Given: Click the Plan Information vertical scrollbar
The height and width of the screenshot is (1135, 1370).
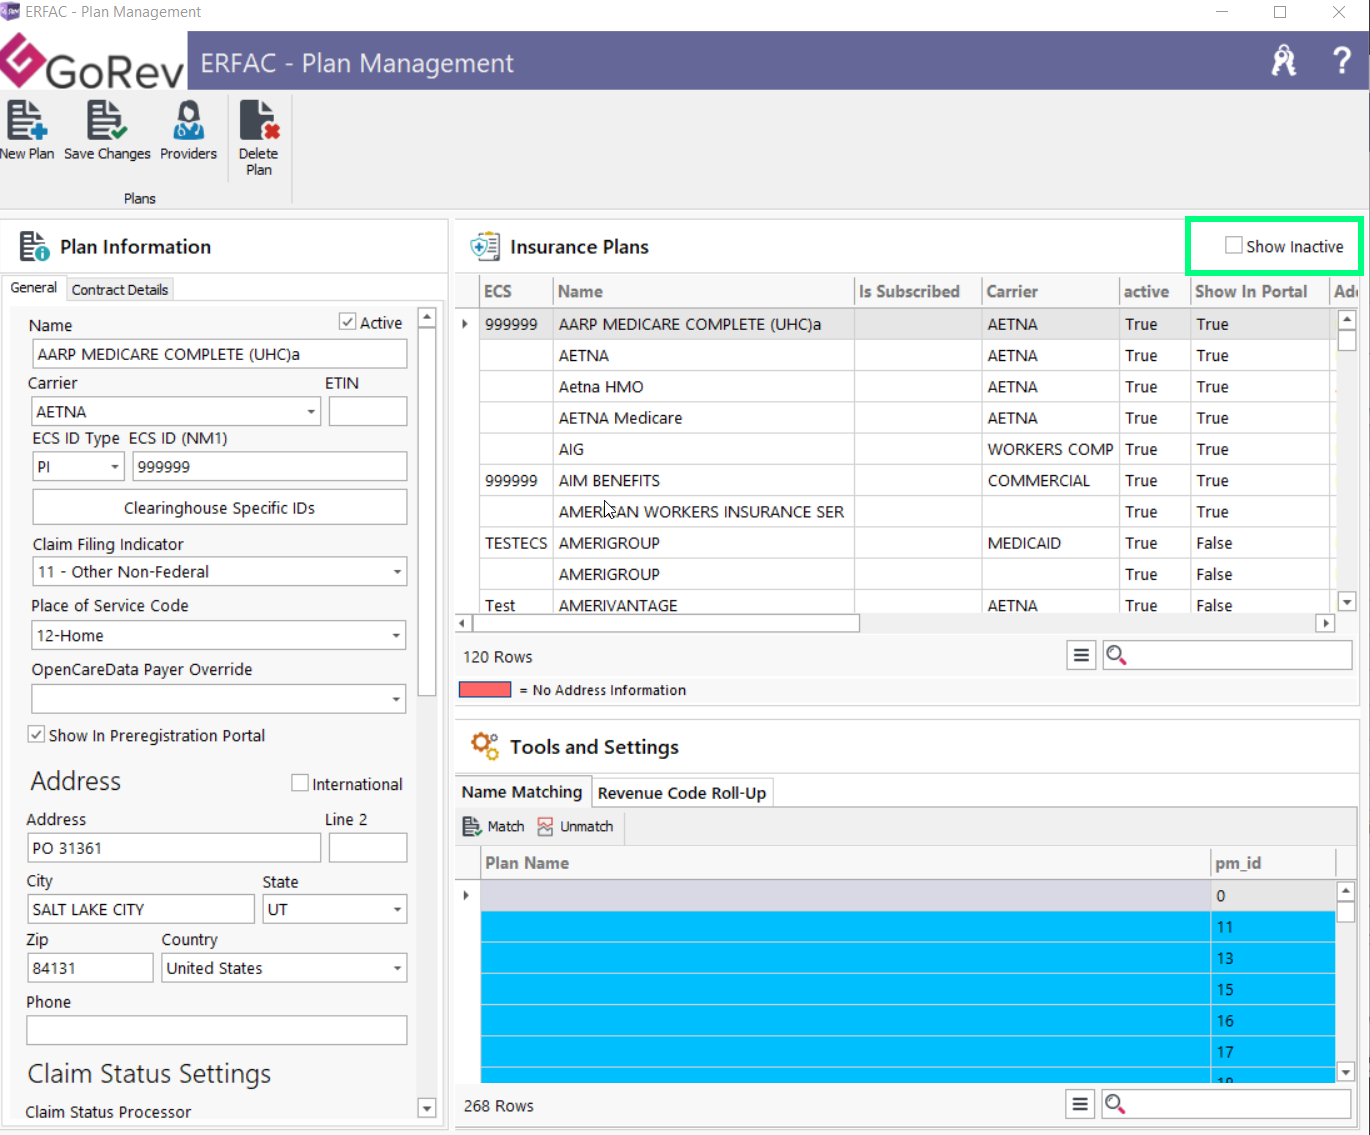Looking at the screenshot, I should coord(427,713).
